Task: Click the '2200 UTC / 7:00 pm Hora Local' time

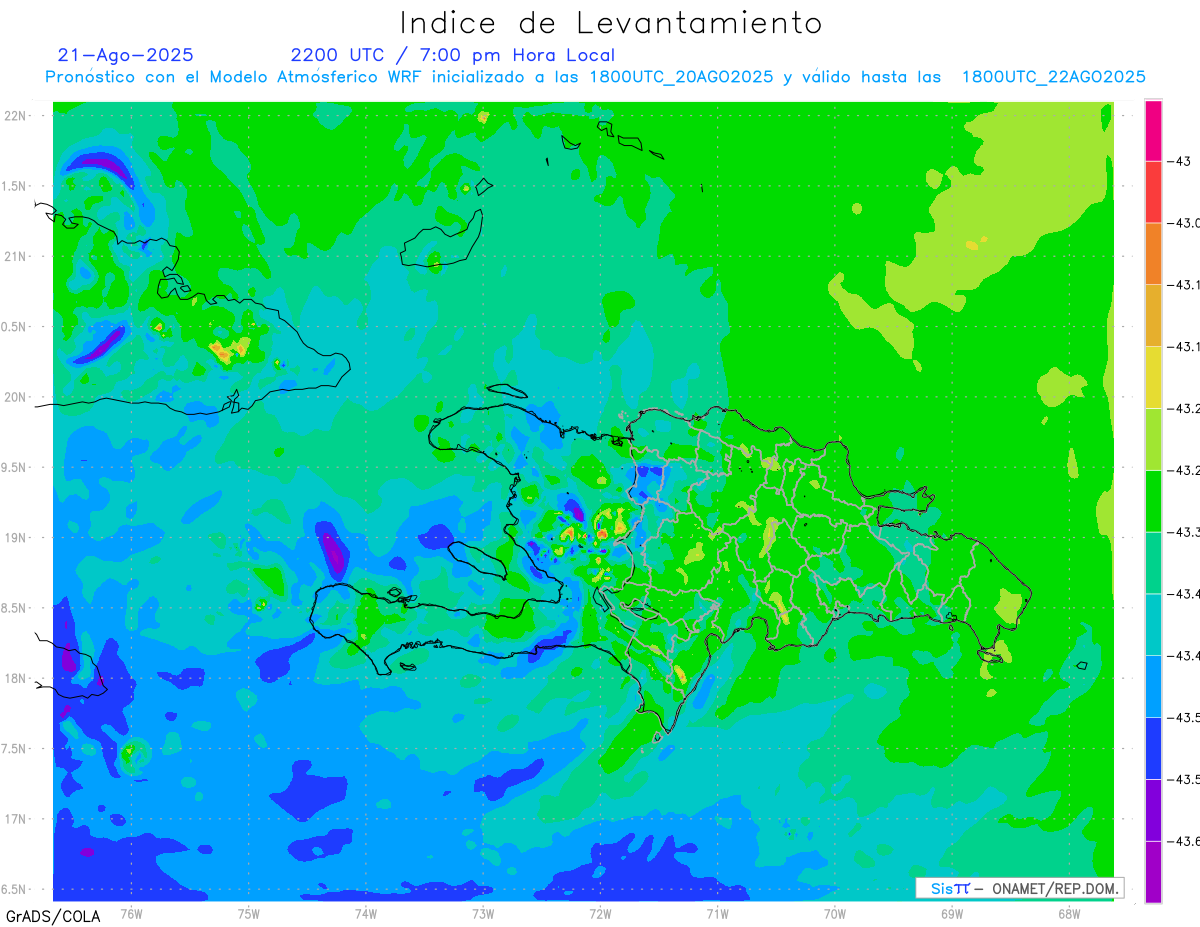Action: (x=453, y=55)
